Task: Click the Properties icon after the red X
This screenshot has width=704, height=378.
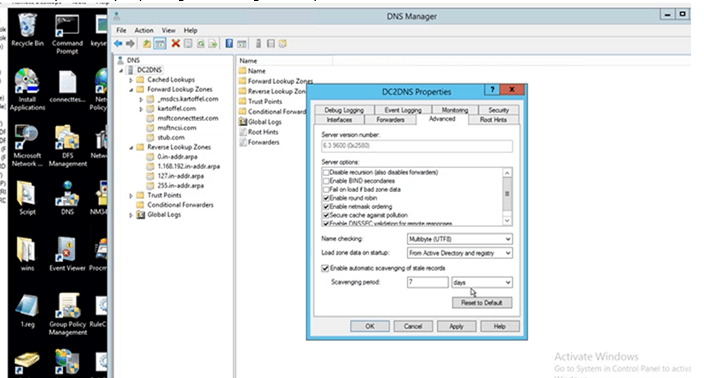Action: [x=188, y=44]
